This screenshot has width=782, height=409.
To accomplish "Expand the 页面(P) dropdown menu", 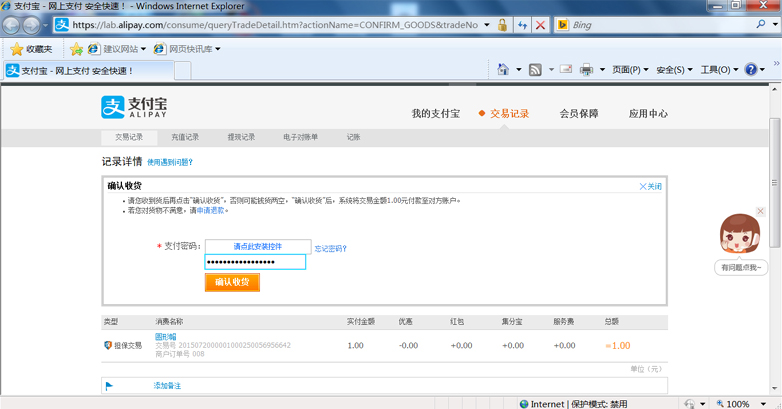I will (x=630, y=70).
